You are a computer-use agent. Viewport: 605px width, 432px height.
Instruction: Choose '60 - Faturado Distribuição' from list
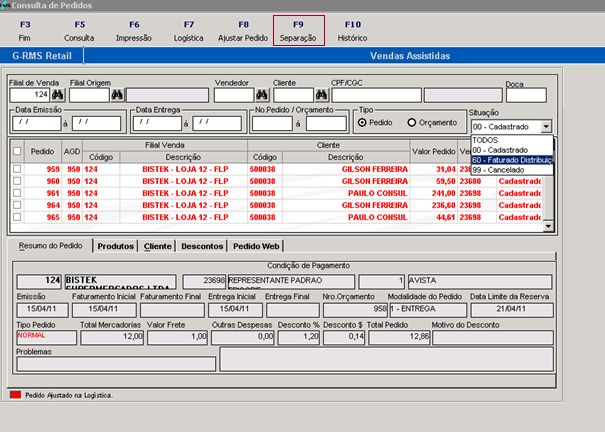(x=510, y=159)
